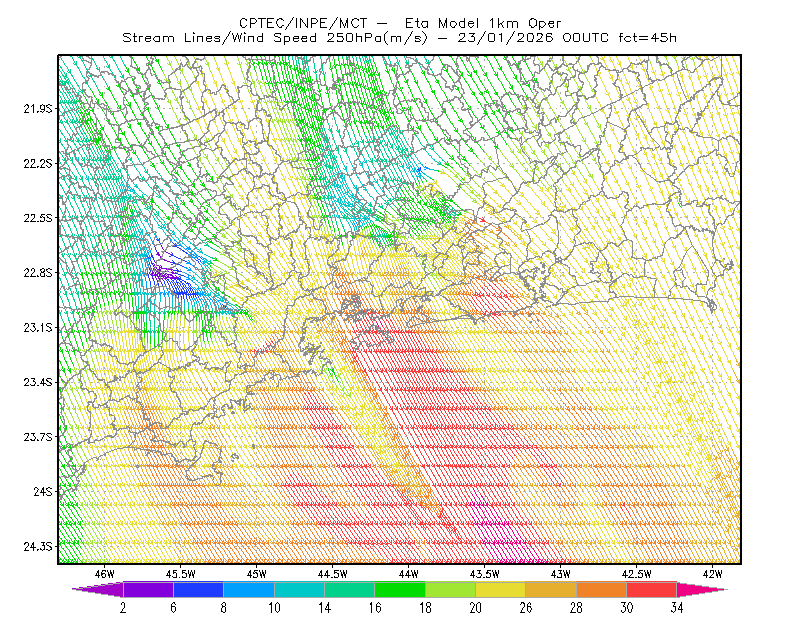Click the latitude label 22.2S
800x618 pixels.
tap(38, 163)
